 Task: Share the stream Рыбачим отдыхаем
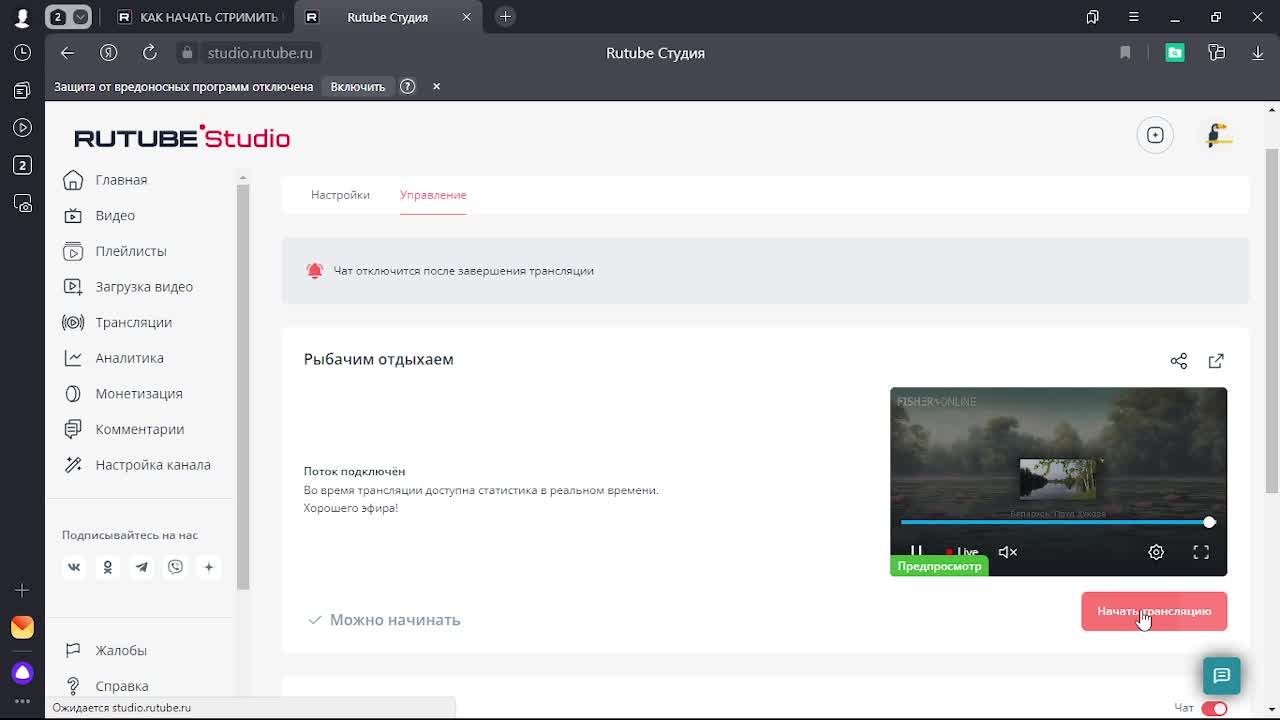pos(1179,361)
